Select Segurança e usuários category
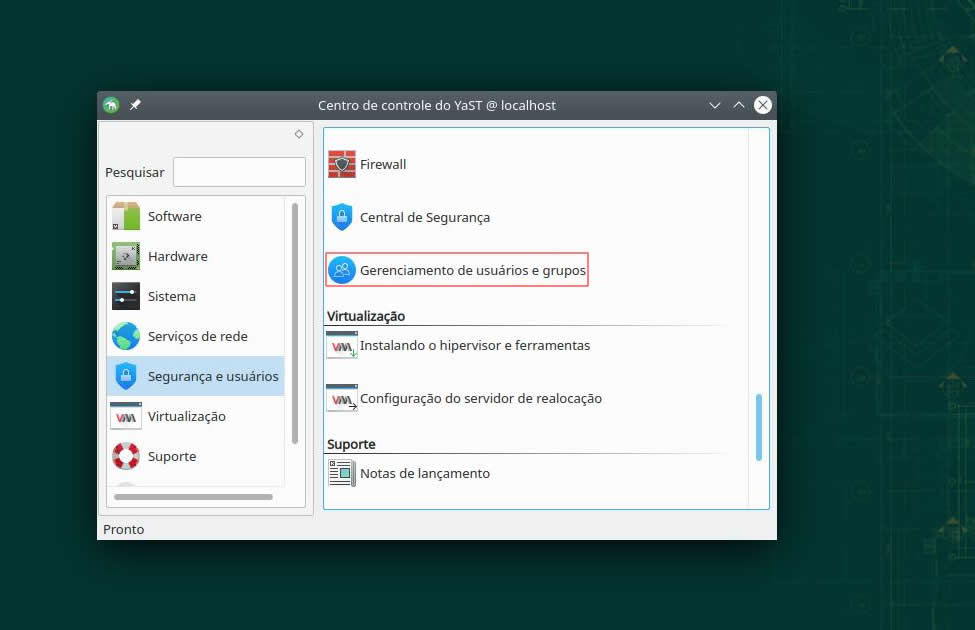Viewport: 975px width, 630px height. [212, 376]
